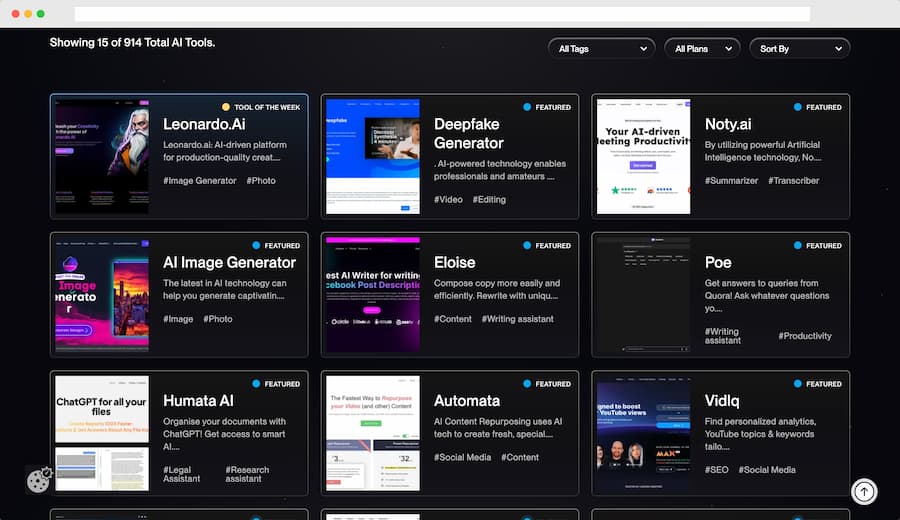Click the Leonardo.Ai description text

[225, 151]
